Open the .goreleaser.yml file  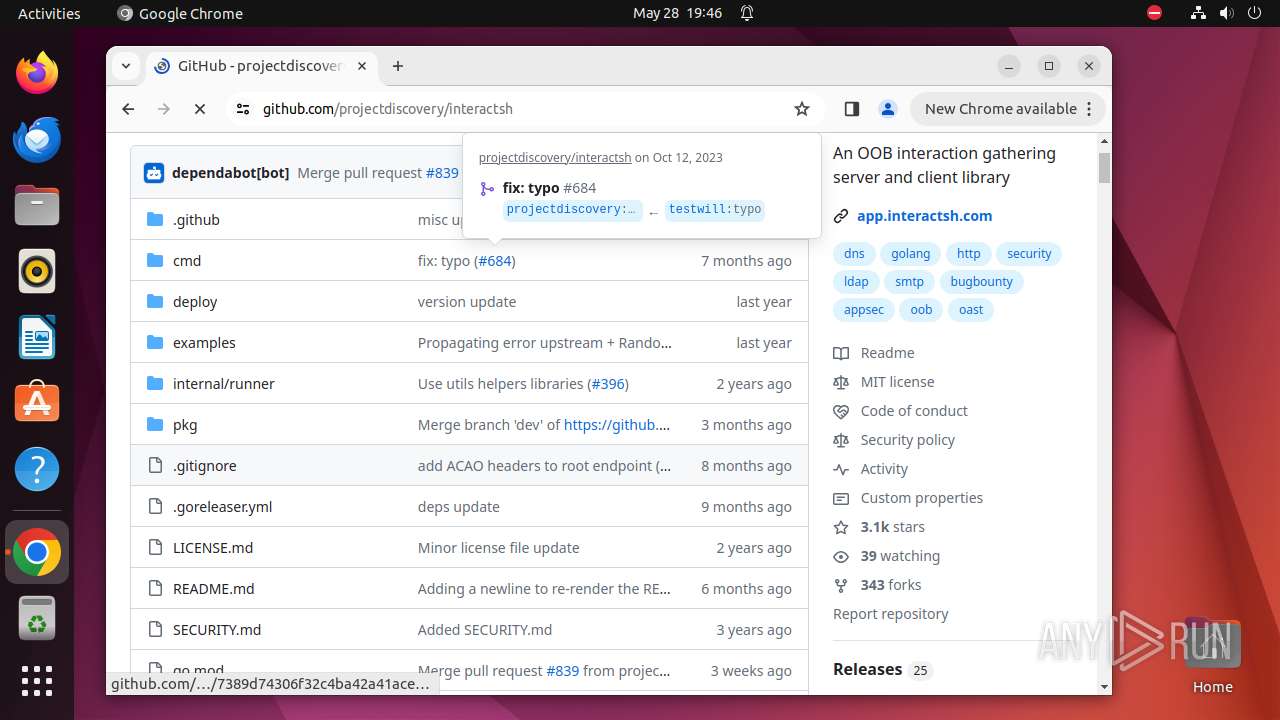coord(222,507)
